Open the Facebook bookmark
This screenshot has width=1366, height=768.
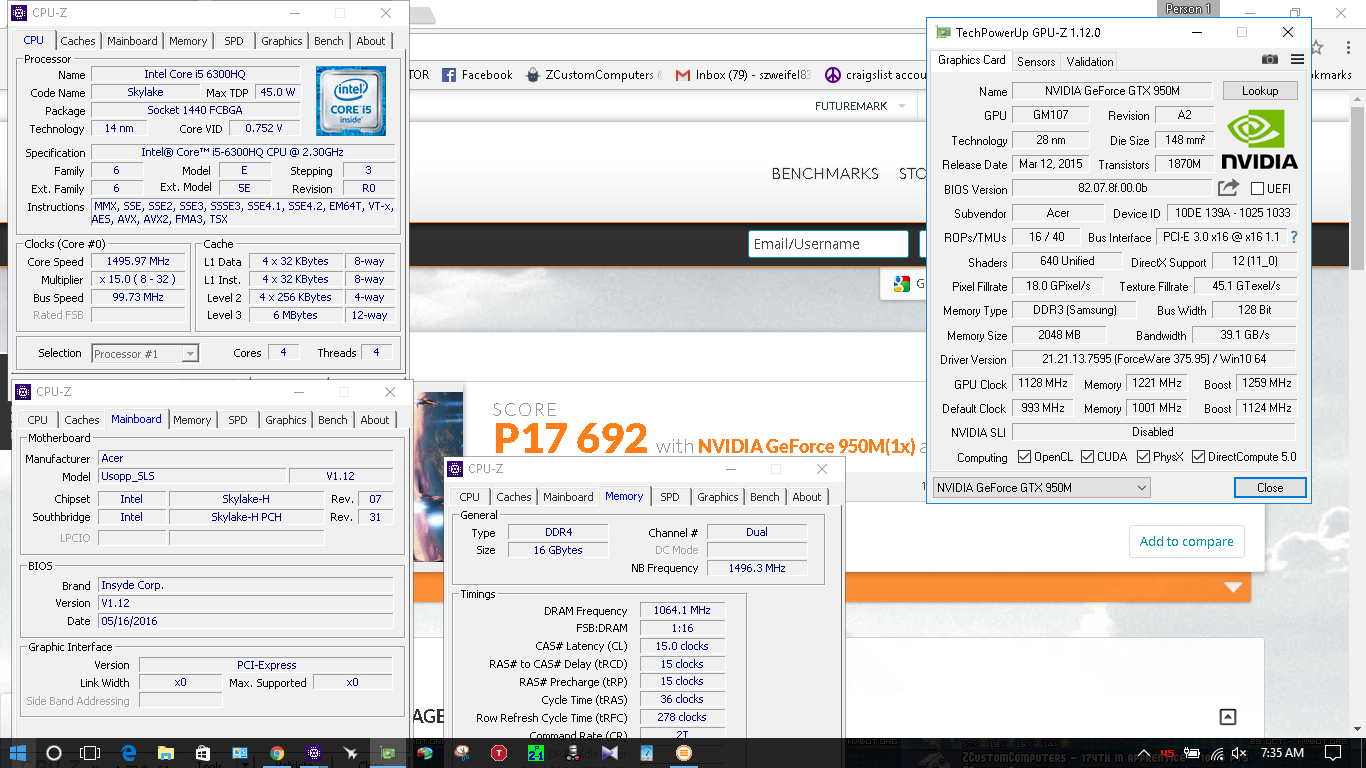(477, 75)
